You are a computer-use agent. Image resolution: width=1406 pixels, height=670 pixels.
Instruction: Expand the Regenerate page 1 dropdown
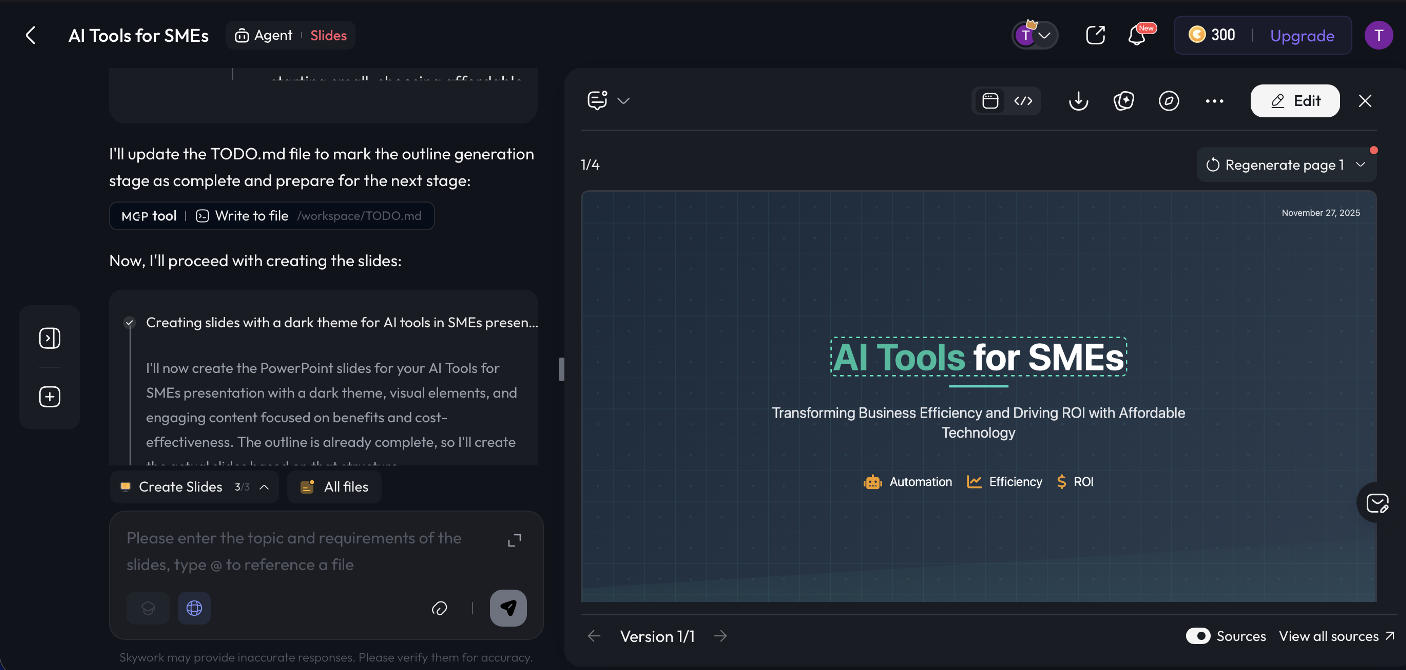tap(1360, 163)
